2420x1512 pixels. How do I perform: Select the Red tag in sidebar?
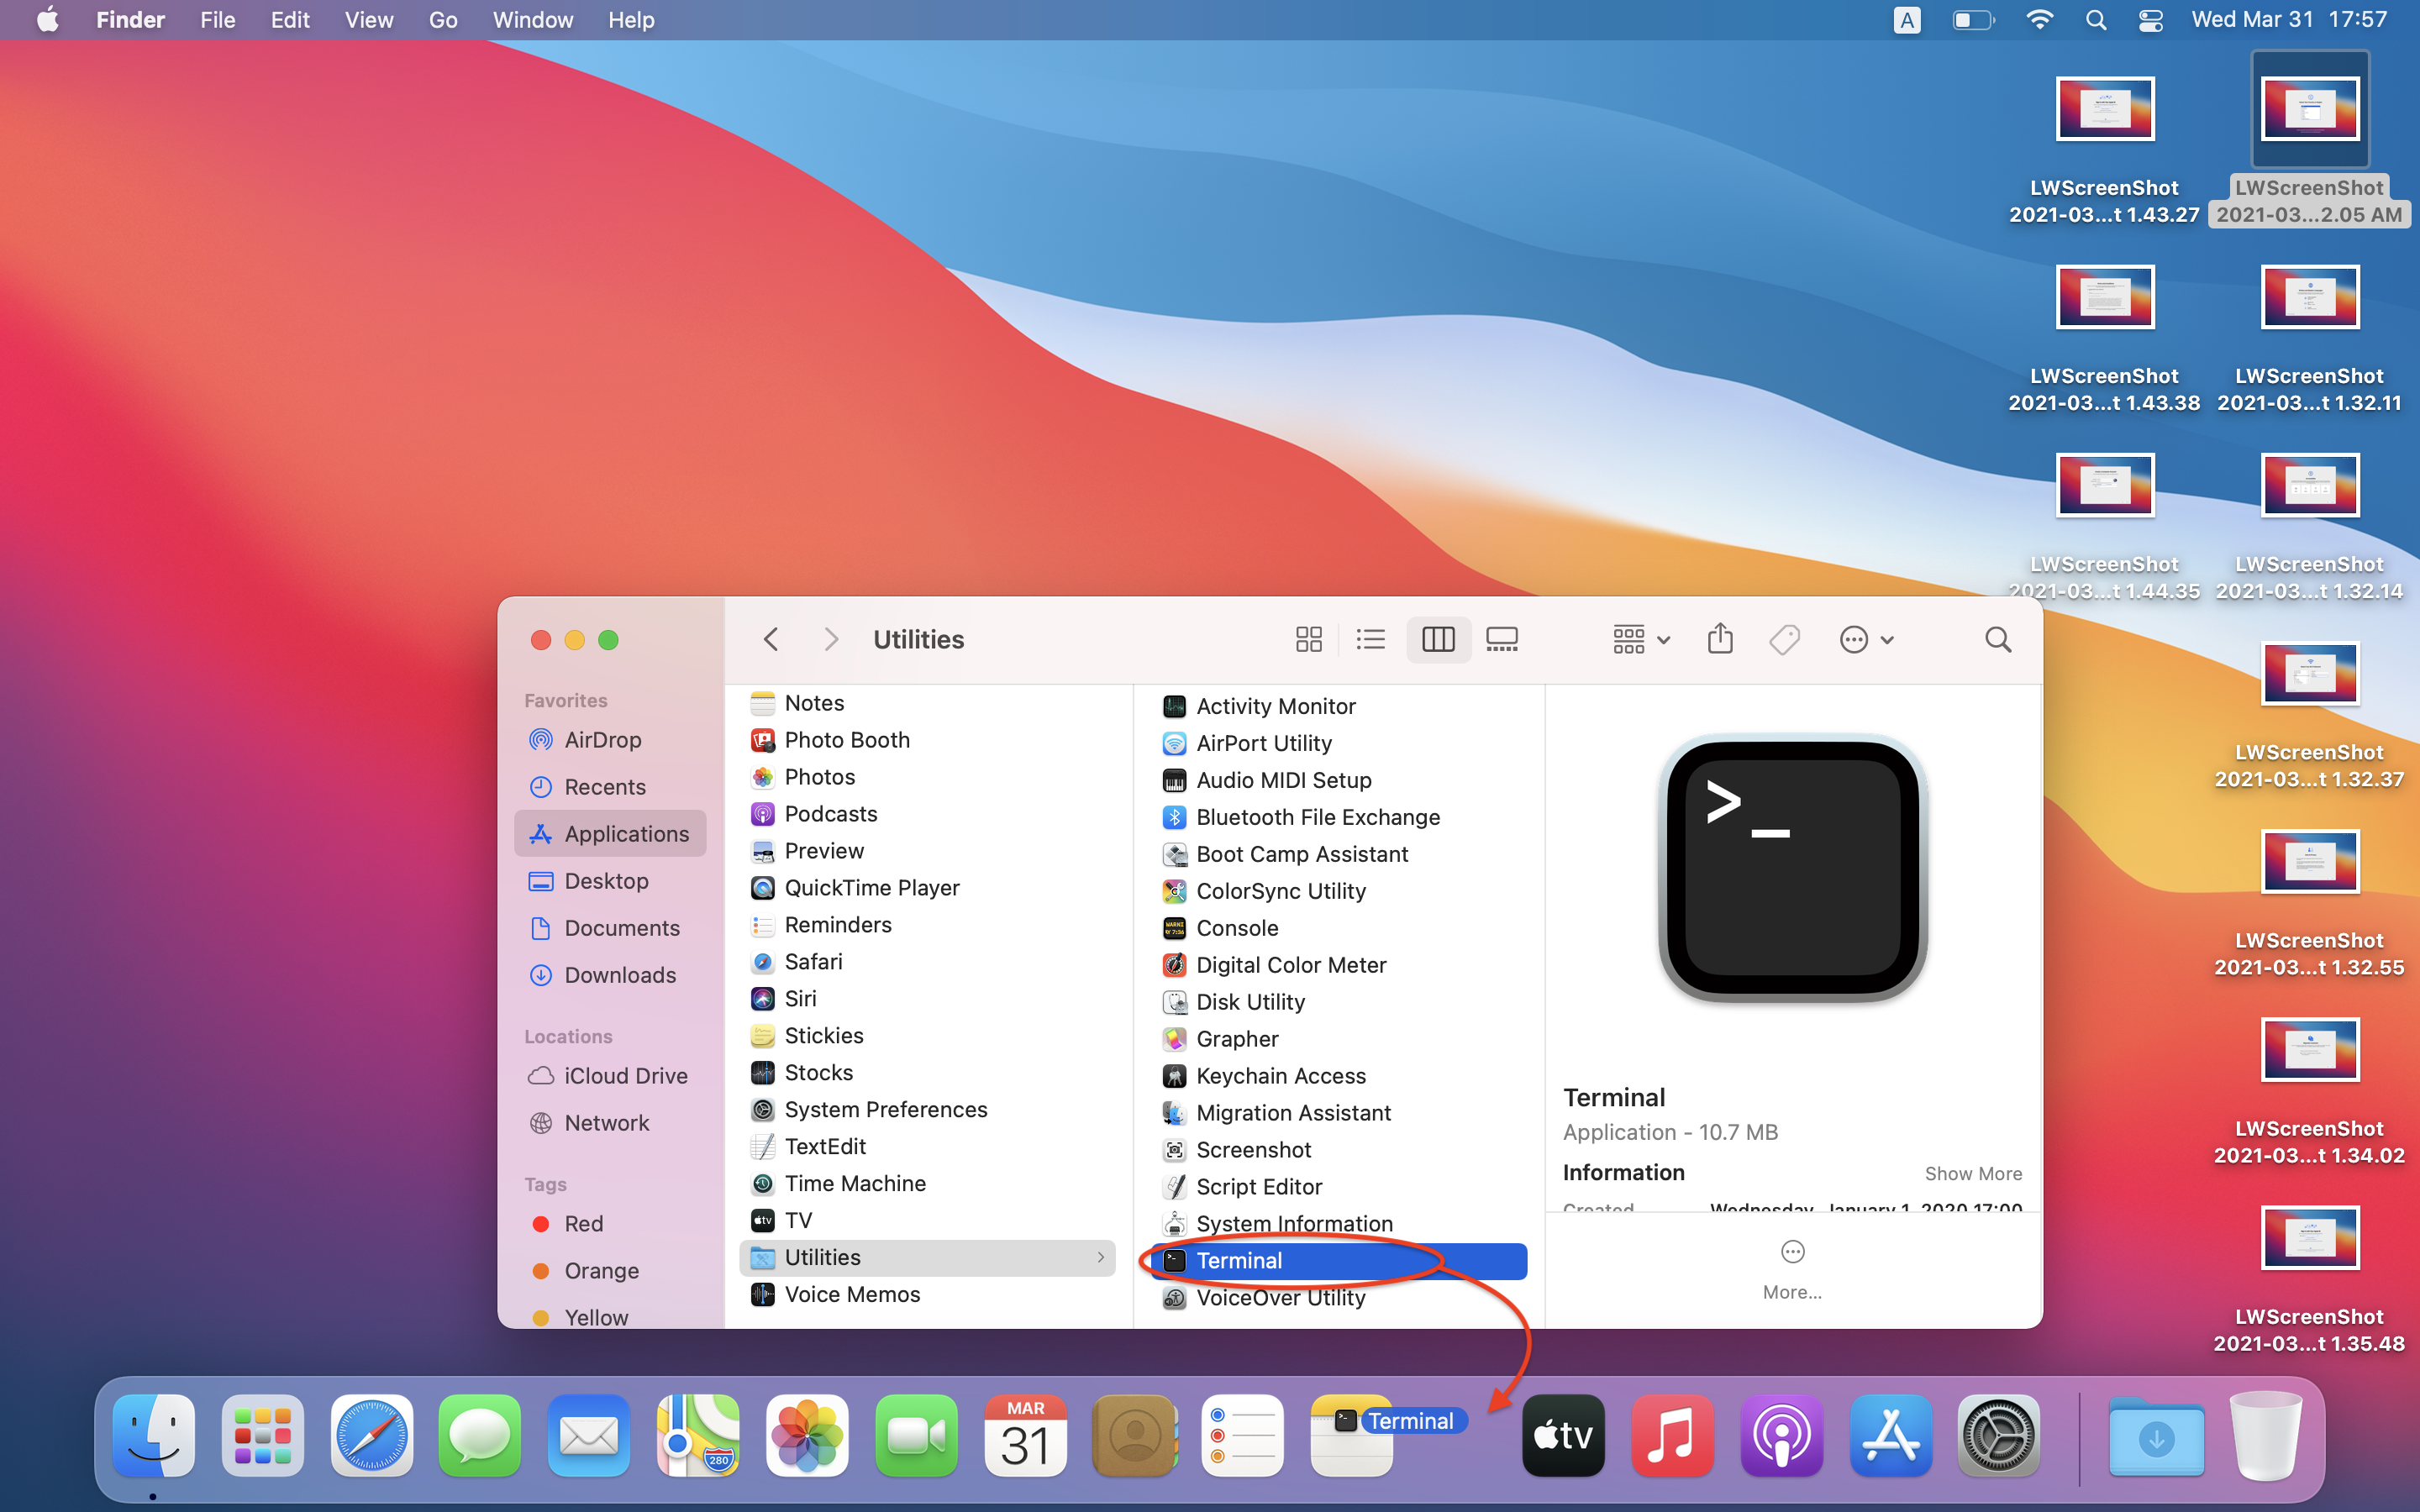[583, 1223]
